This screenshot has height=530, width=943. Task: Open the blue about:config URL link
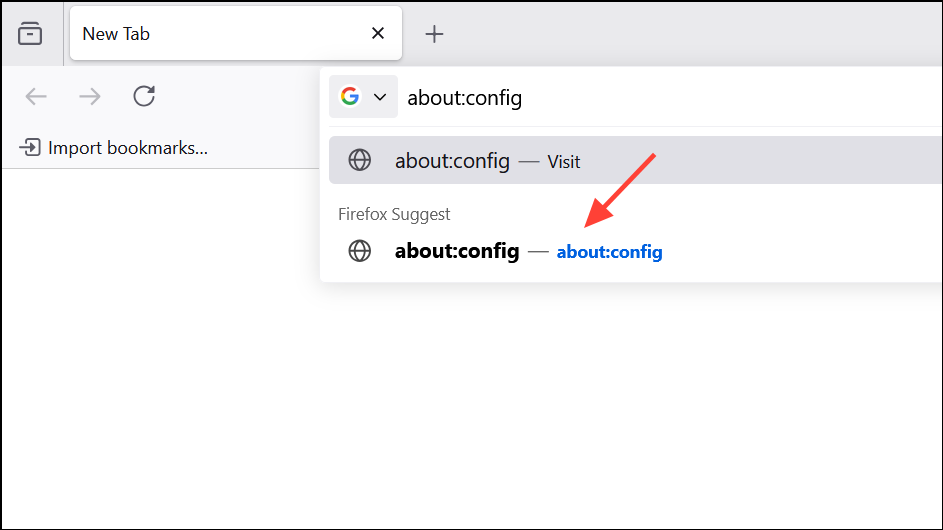point(609,252)
